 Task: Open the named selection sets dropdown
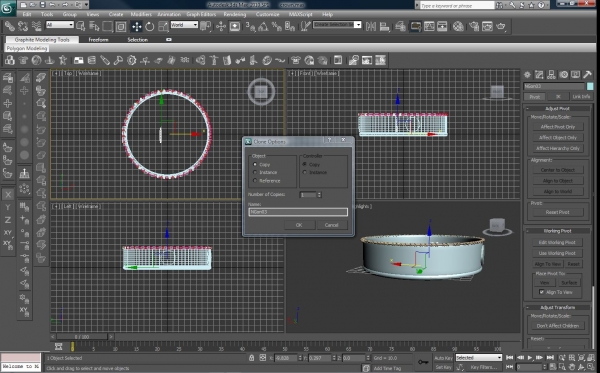(337, 25)
